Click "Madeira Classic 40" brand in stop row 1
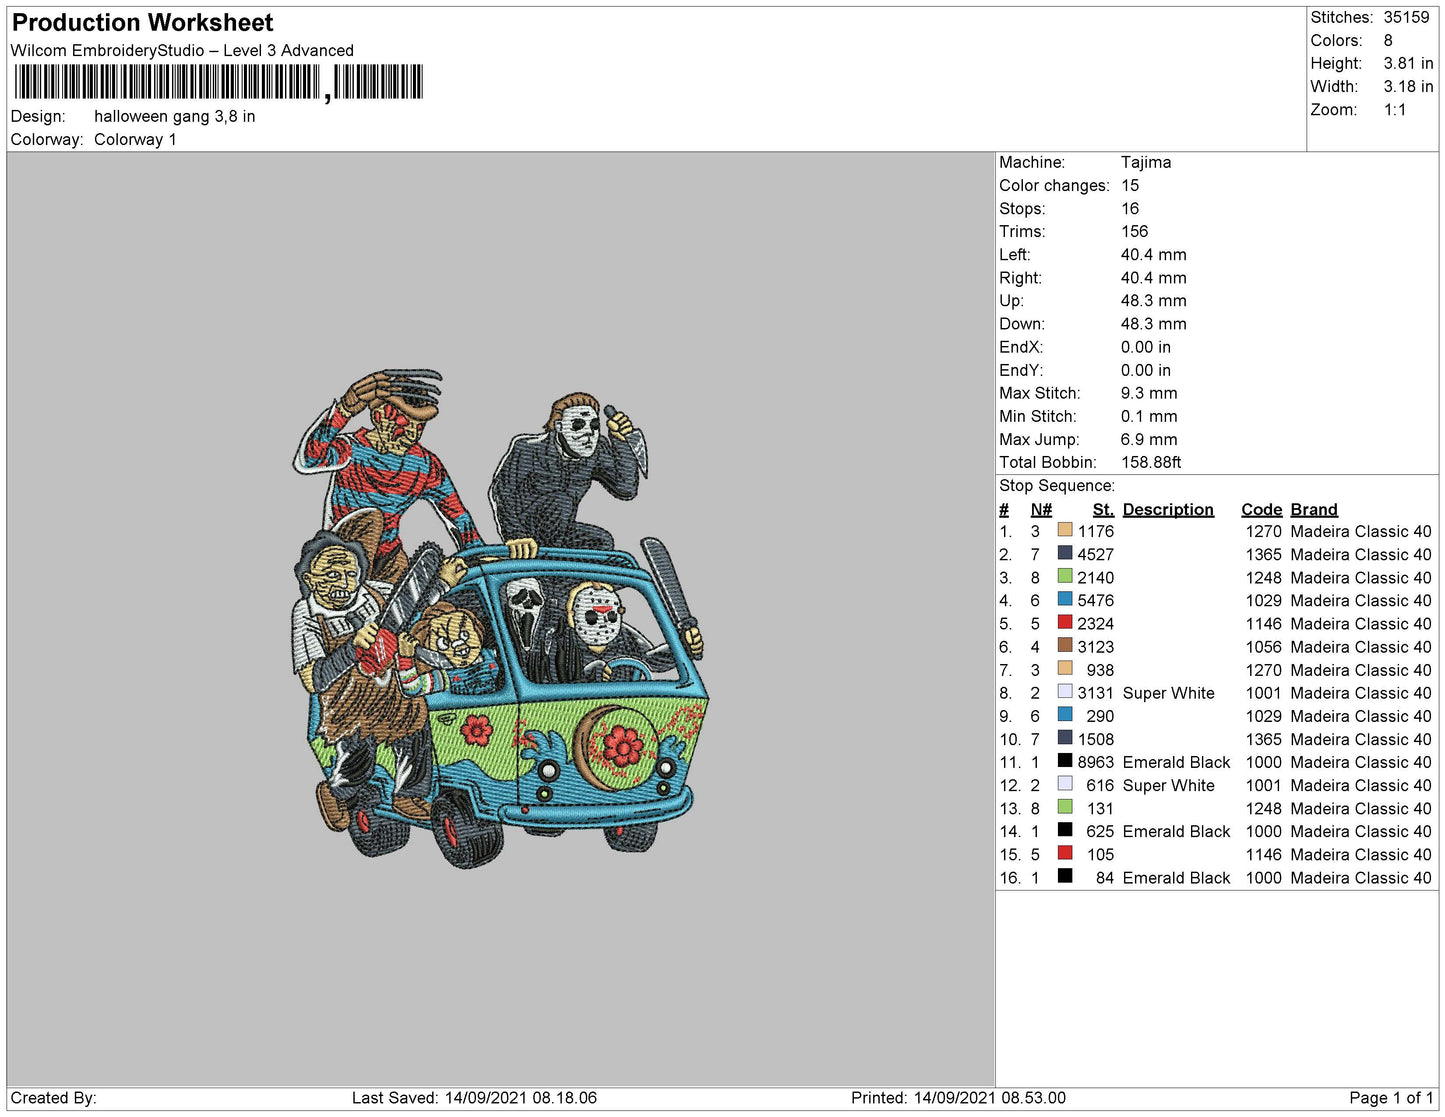This screenshot has width=1445, height=1117. [x=1361, y=531]
